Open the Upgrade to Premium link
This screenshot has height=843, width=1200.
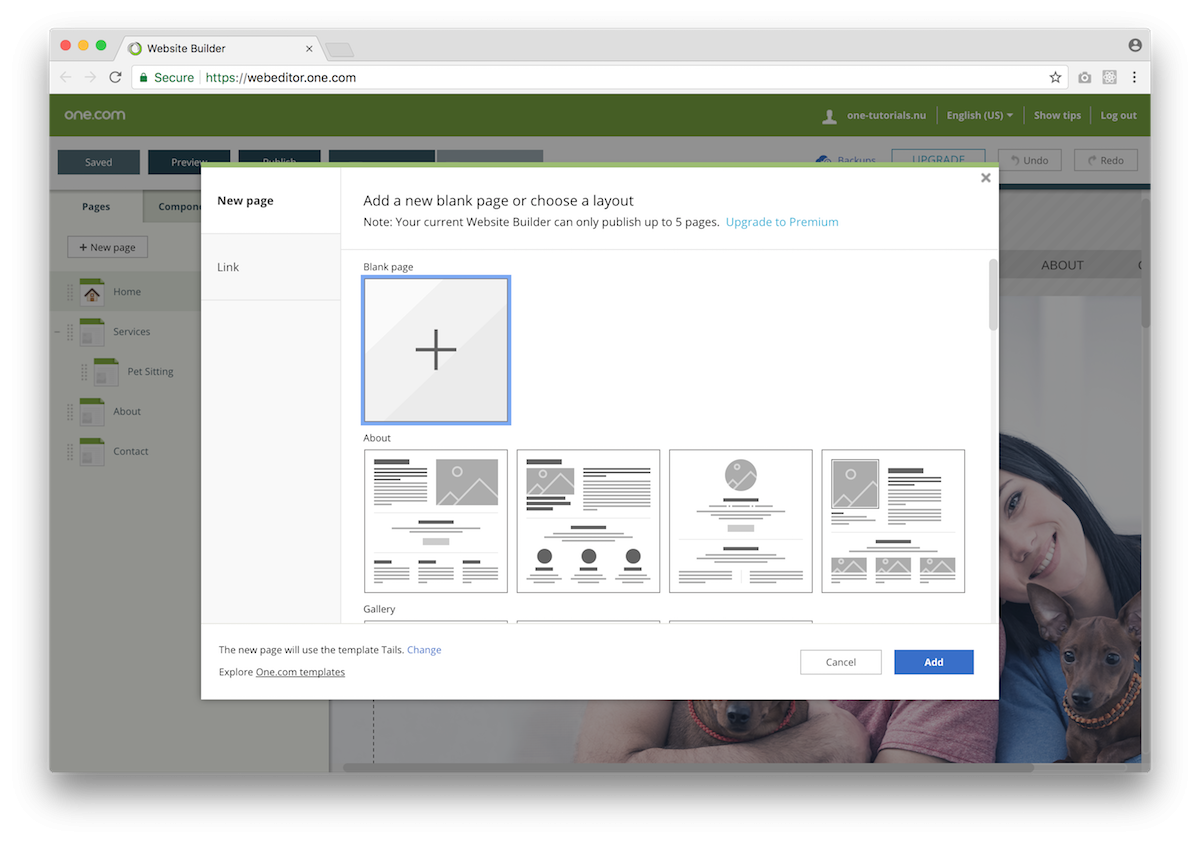782,222
